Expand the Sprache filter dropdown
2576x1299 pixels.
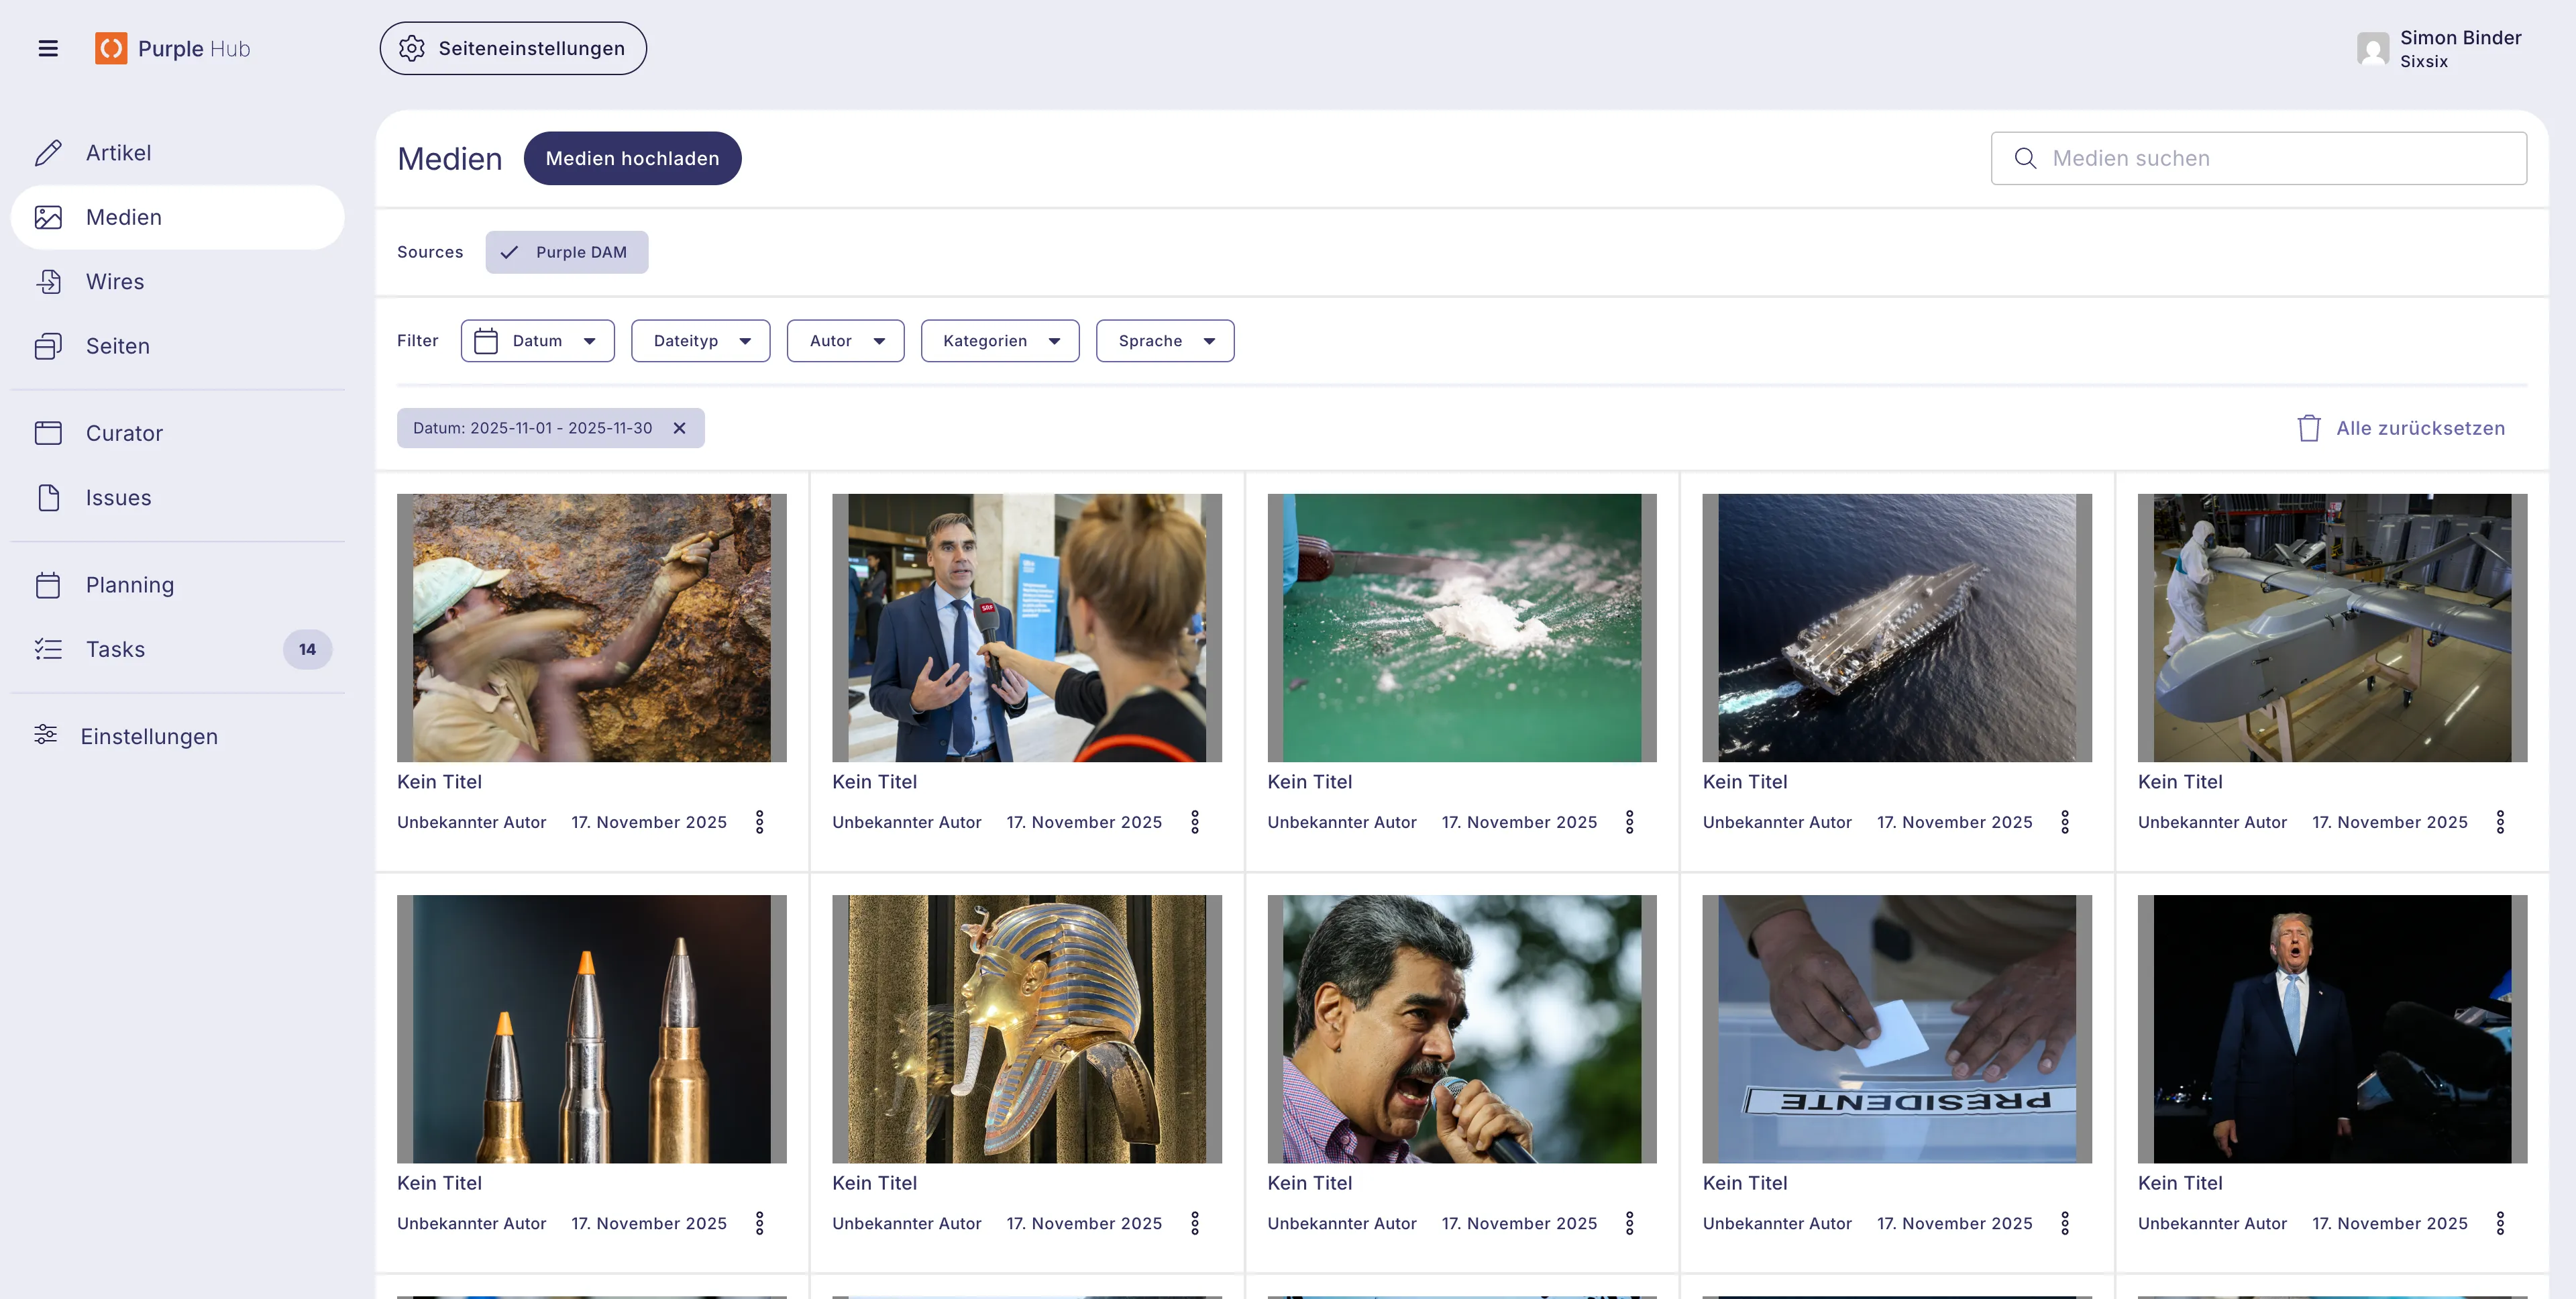[x=1165, y=341]
